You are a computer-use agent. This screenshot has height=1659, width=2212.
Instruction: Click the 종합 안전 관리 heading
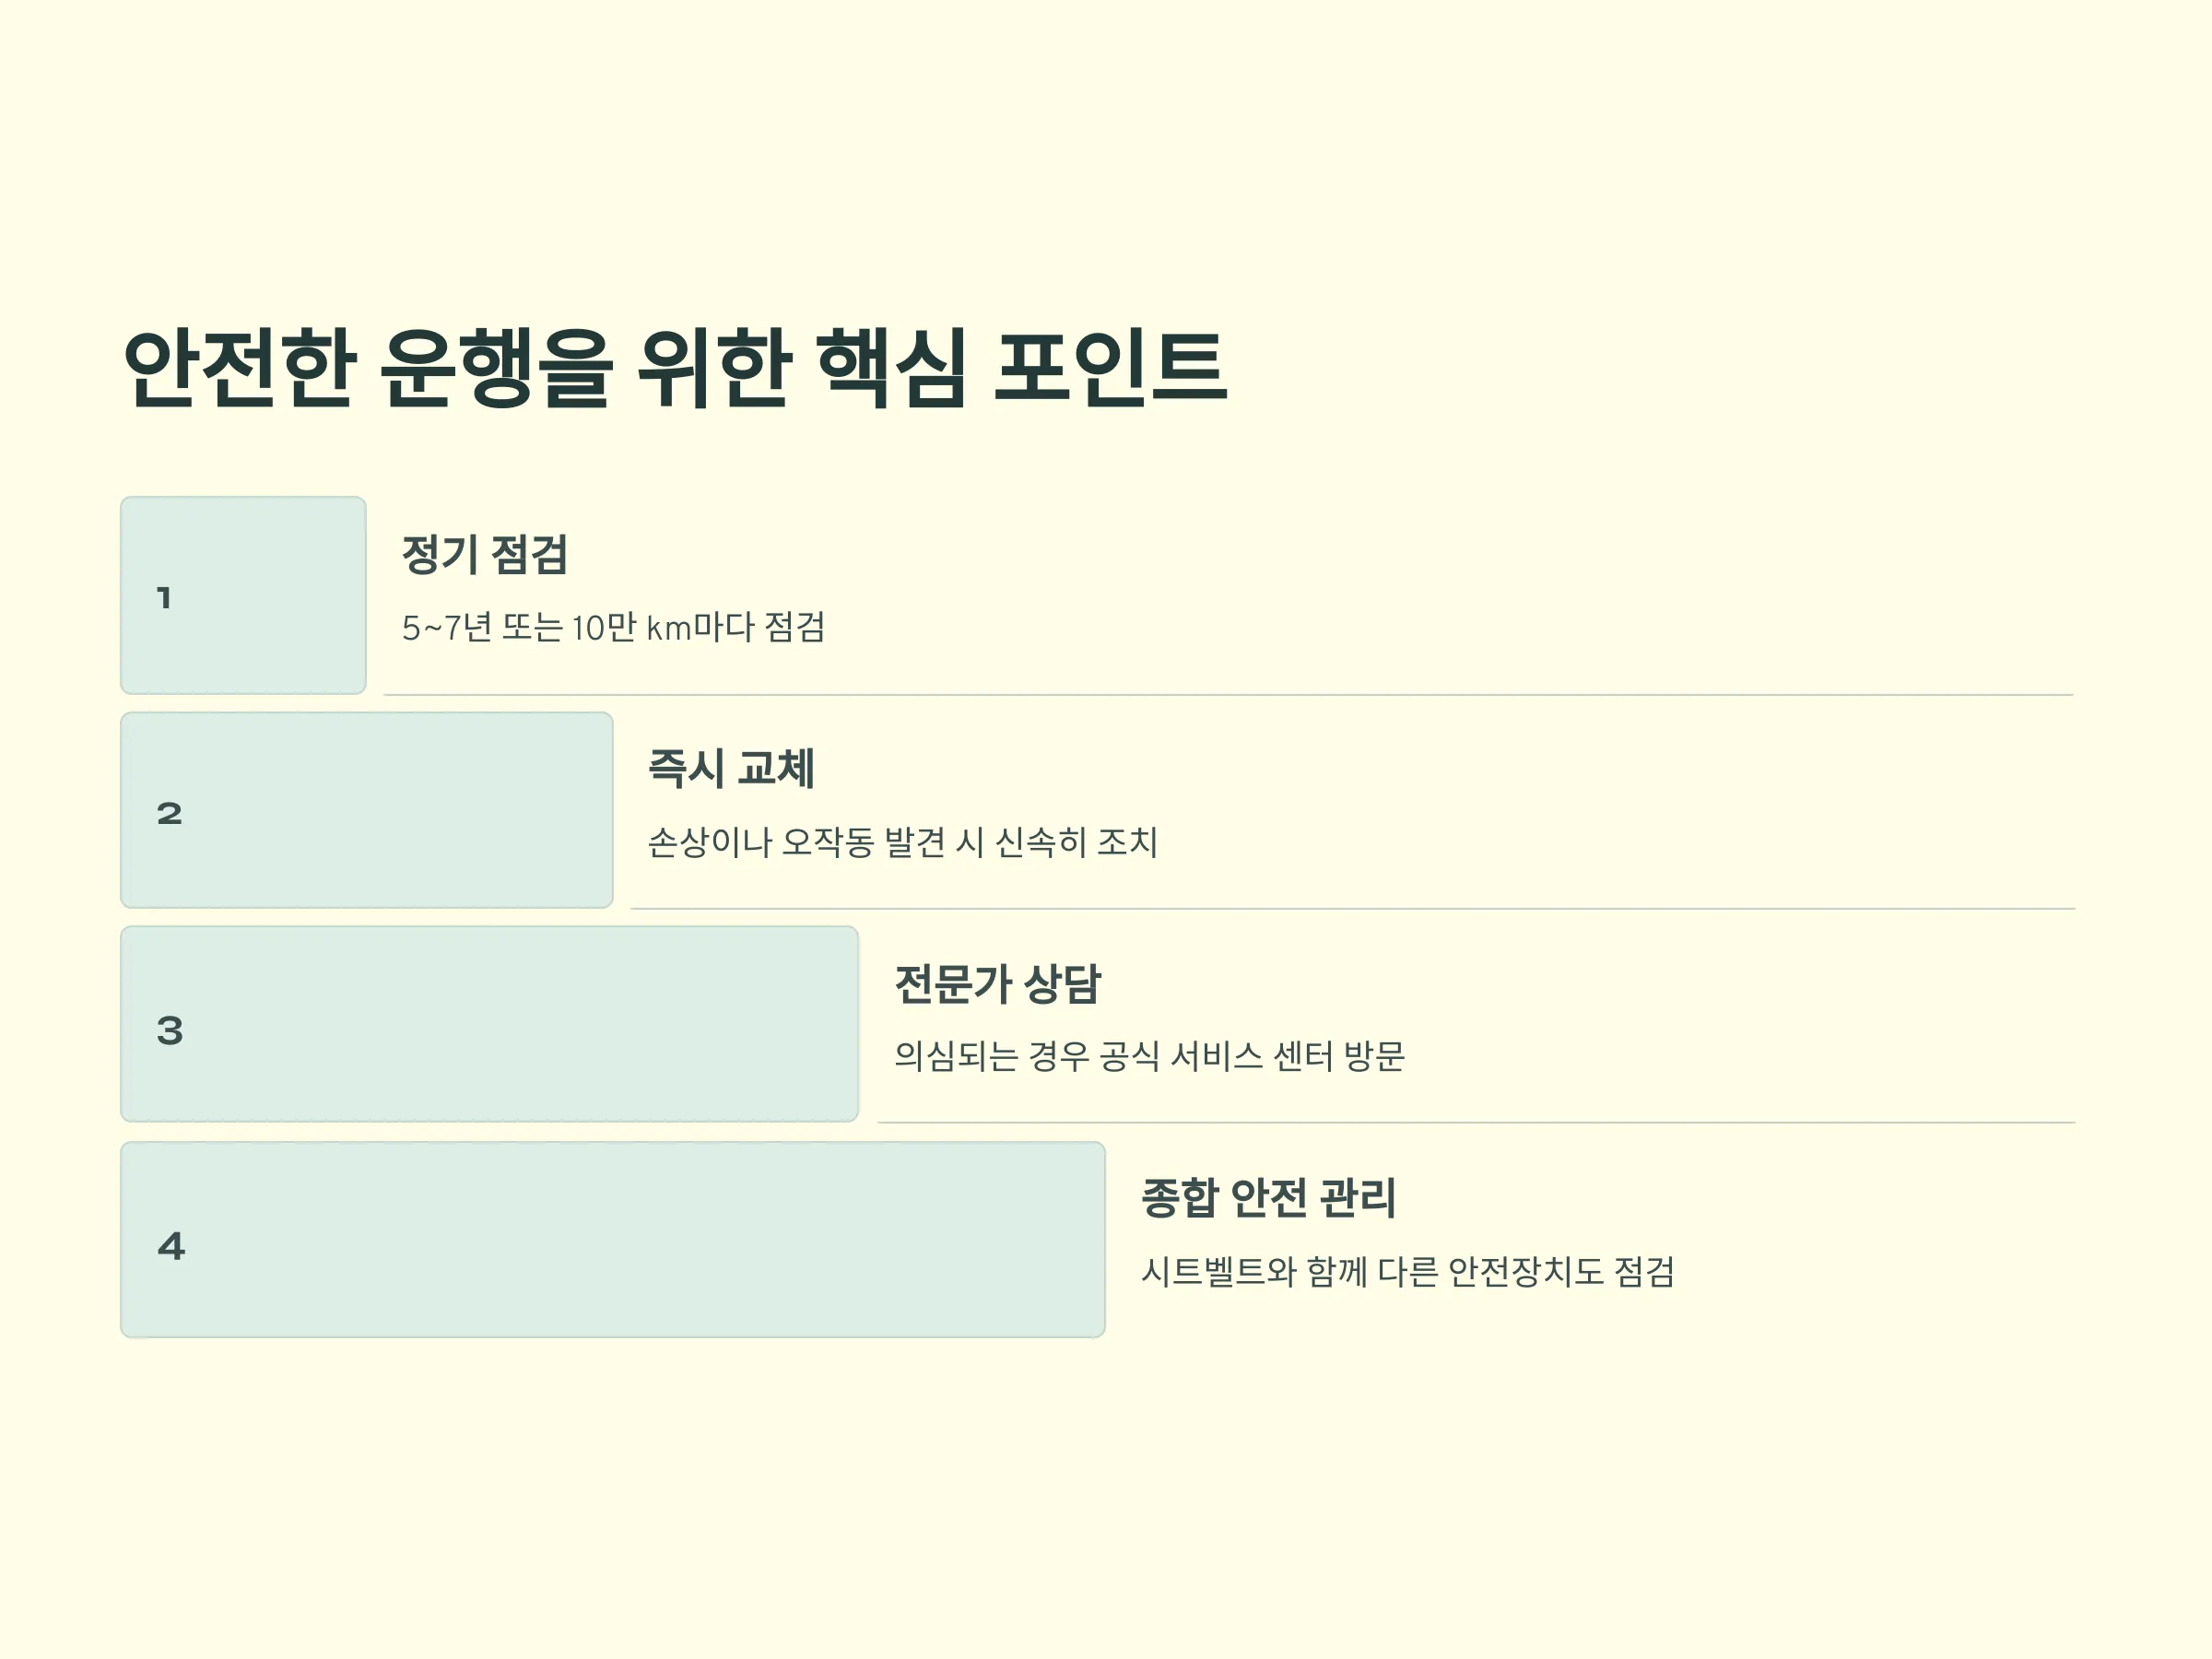pos(1268,1198)
